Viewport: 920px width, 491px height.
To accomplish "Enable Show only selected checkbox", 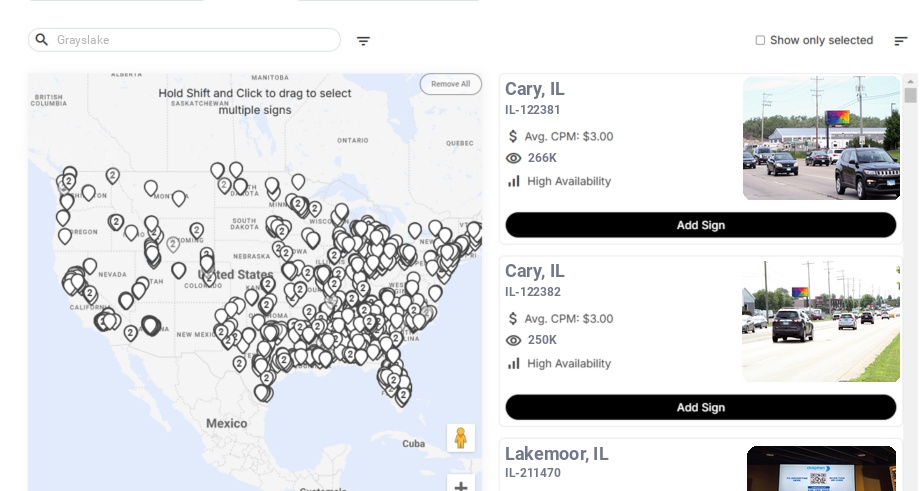I will (x=760, y=40).
